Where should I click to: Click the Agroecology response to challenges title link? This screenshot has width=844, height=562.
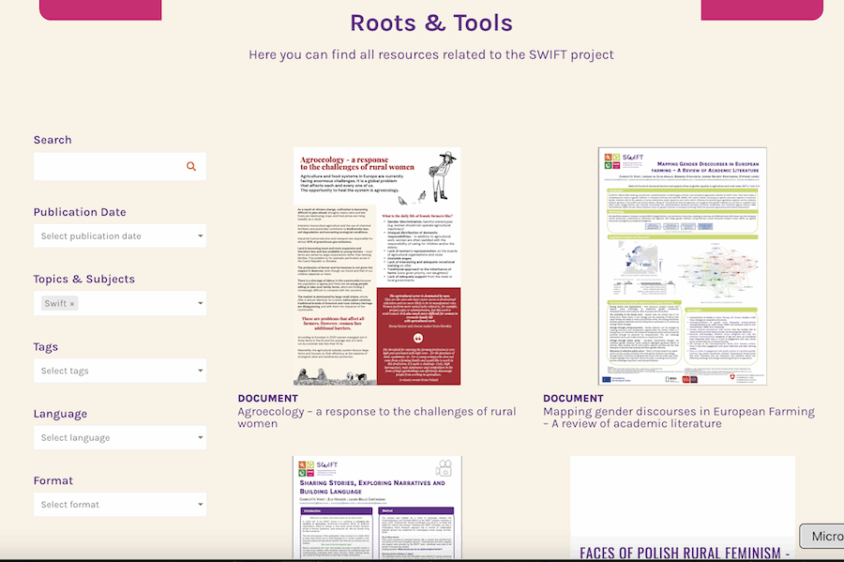[377, 417]
